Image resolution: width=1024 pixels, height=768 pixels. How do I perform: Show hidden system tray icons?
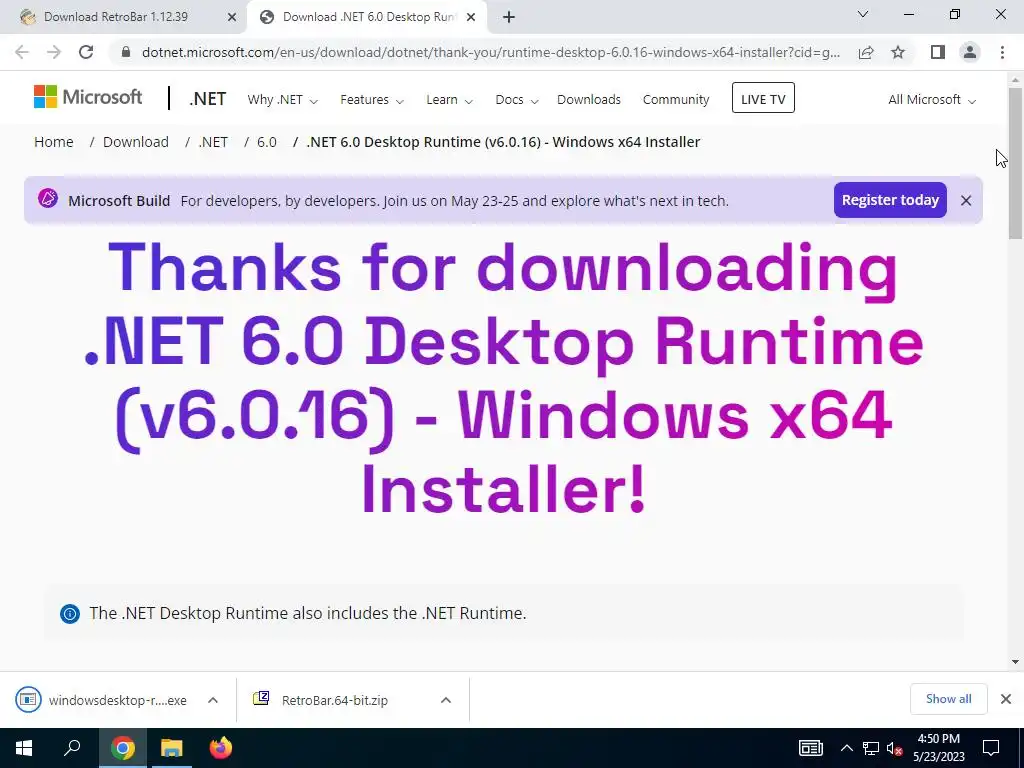[846, 748]
